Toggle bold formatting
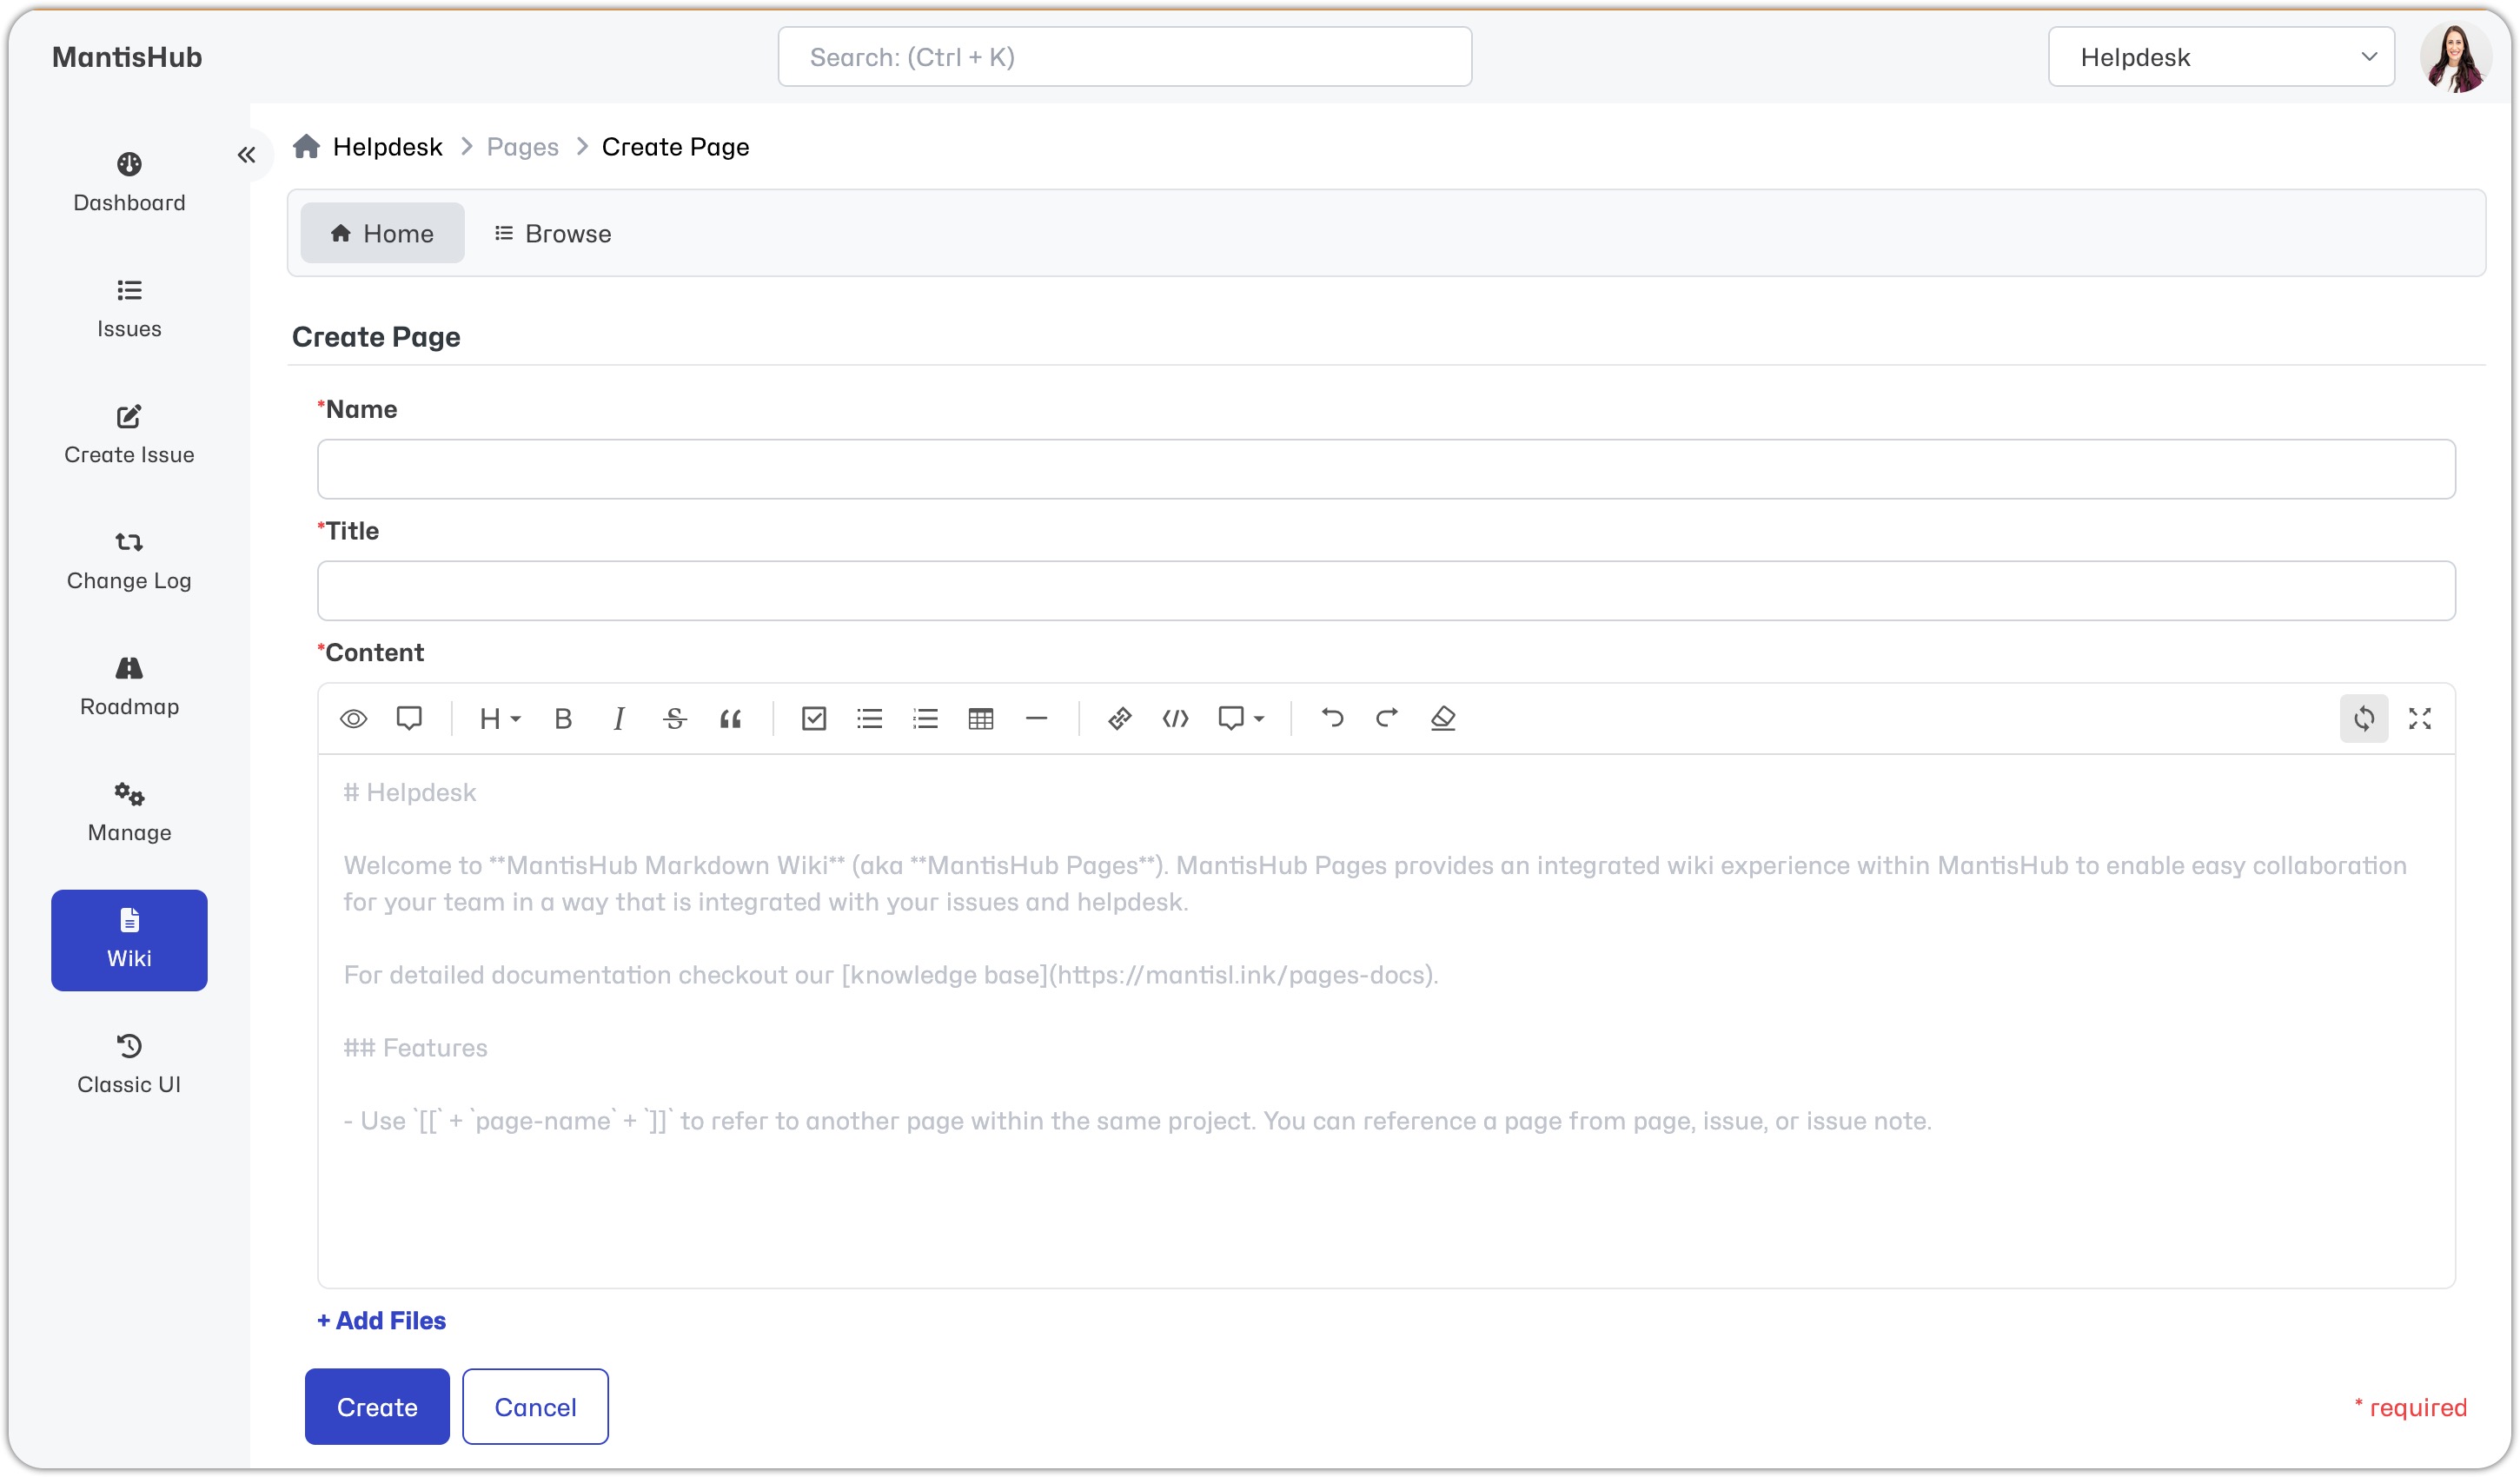 pos(563,719)
